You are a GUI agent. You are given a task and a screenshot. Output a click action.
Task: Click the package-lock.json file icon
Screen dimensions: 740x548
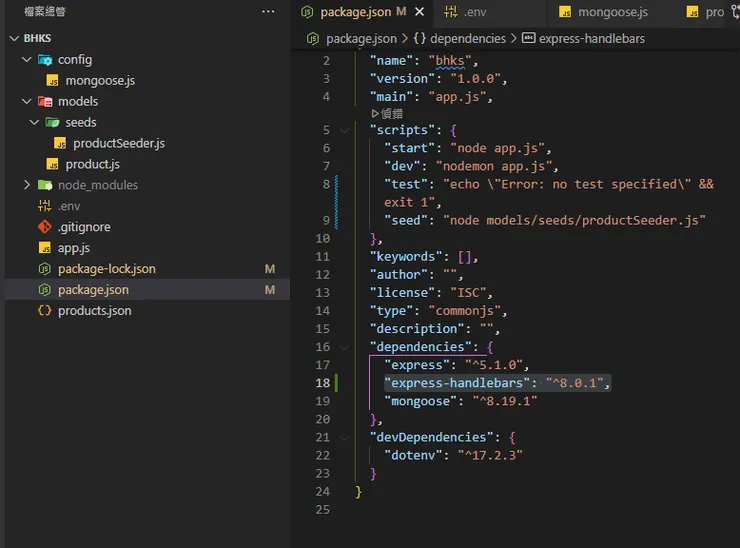tap(44, 269)
